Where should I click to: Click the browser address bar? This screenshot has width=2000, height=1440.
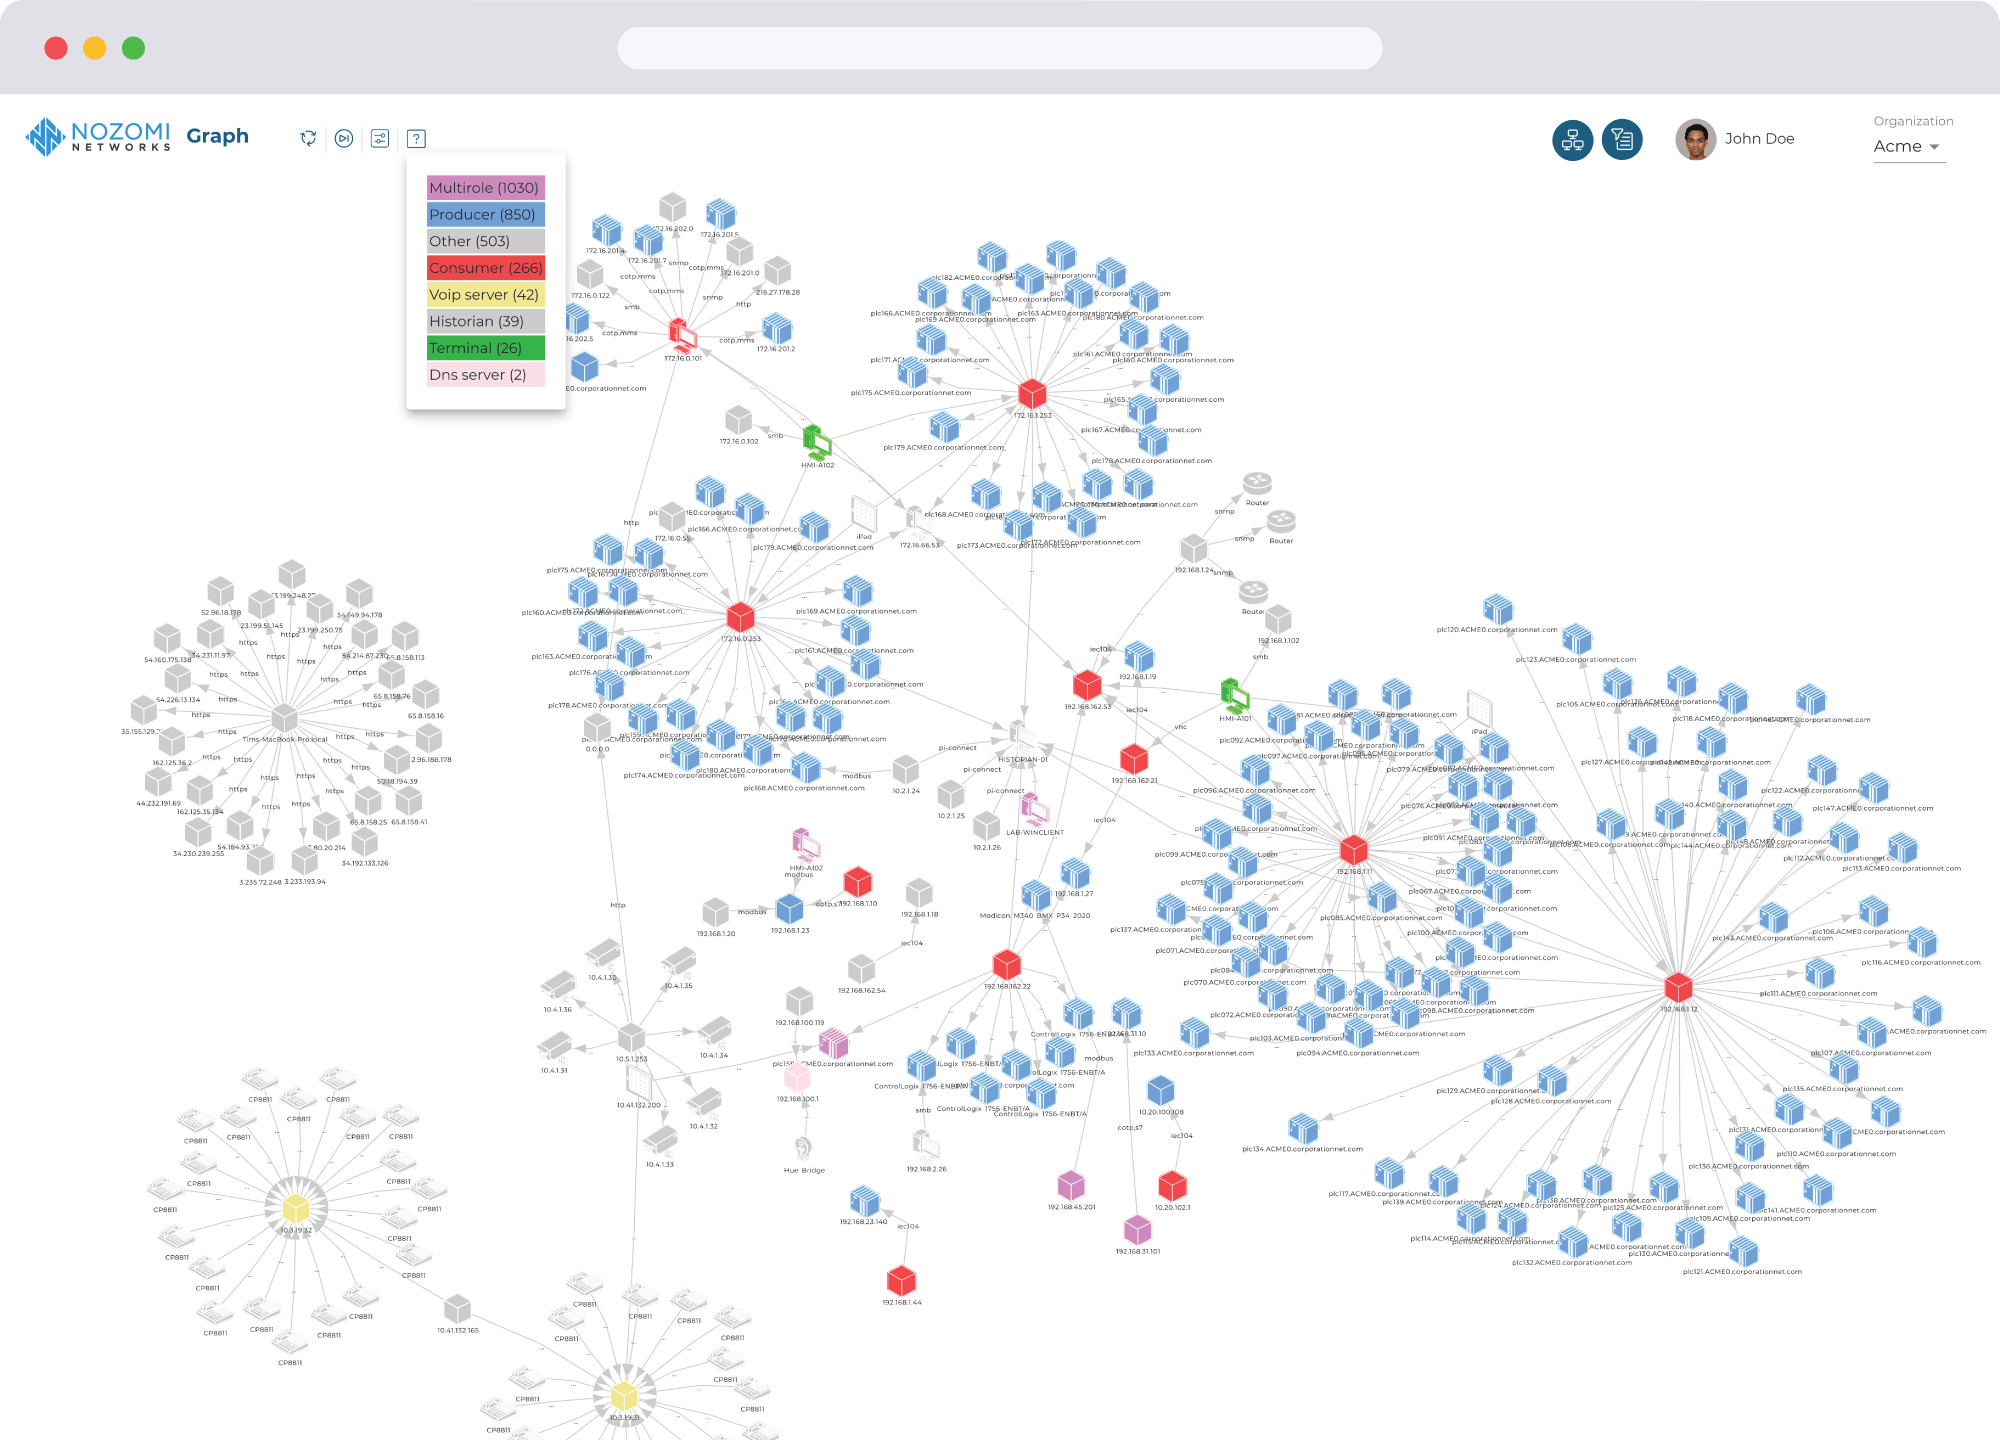pos(999,48)
